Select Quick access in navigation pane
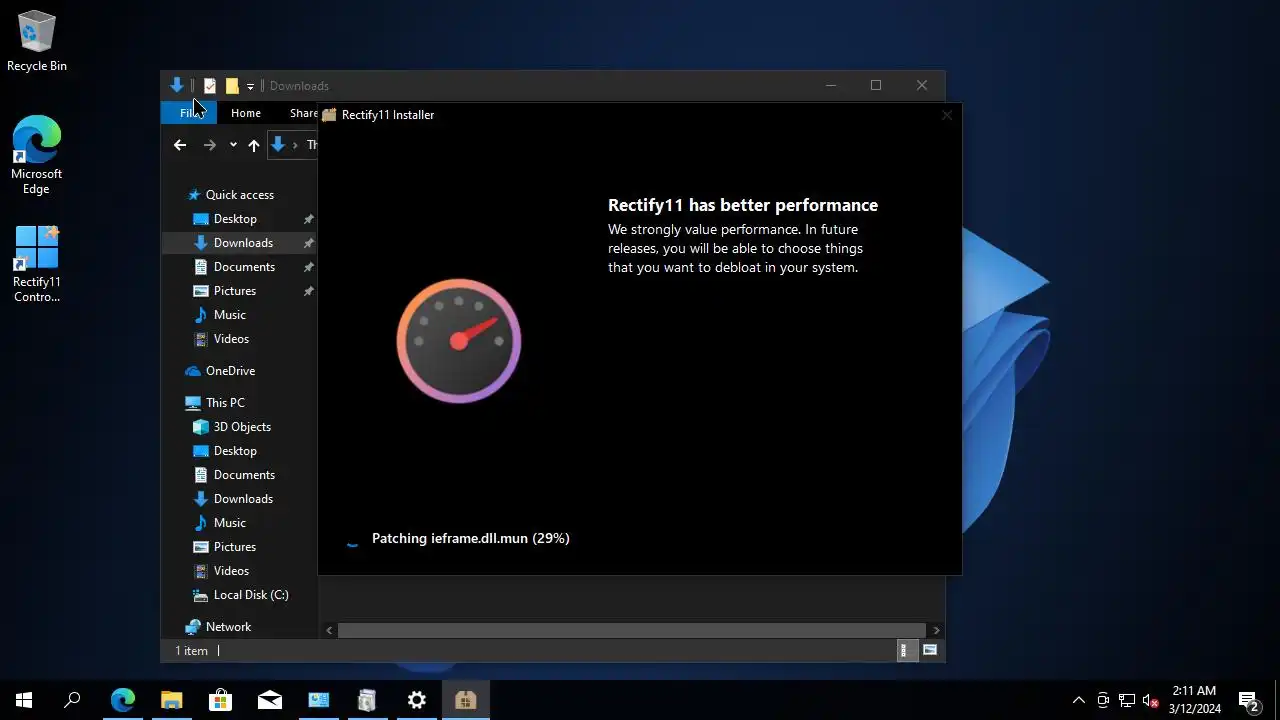This screenshot has width=1280, height=720. [x=240, y=195]
